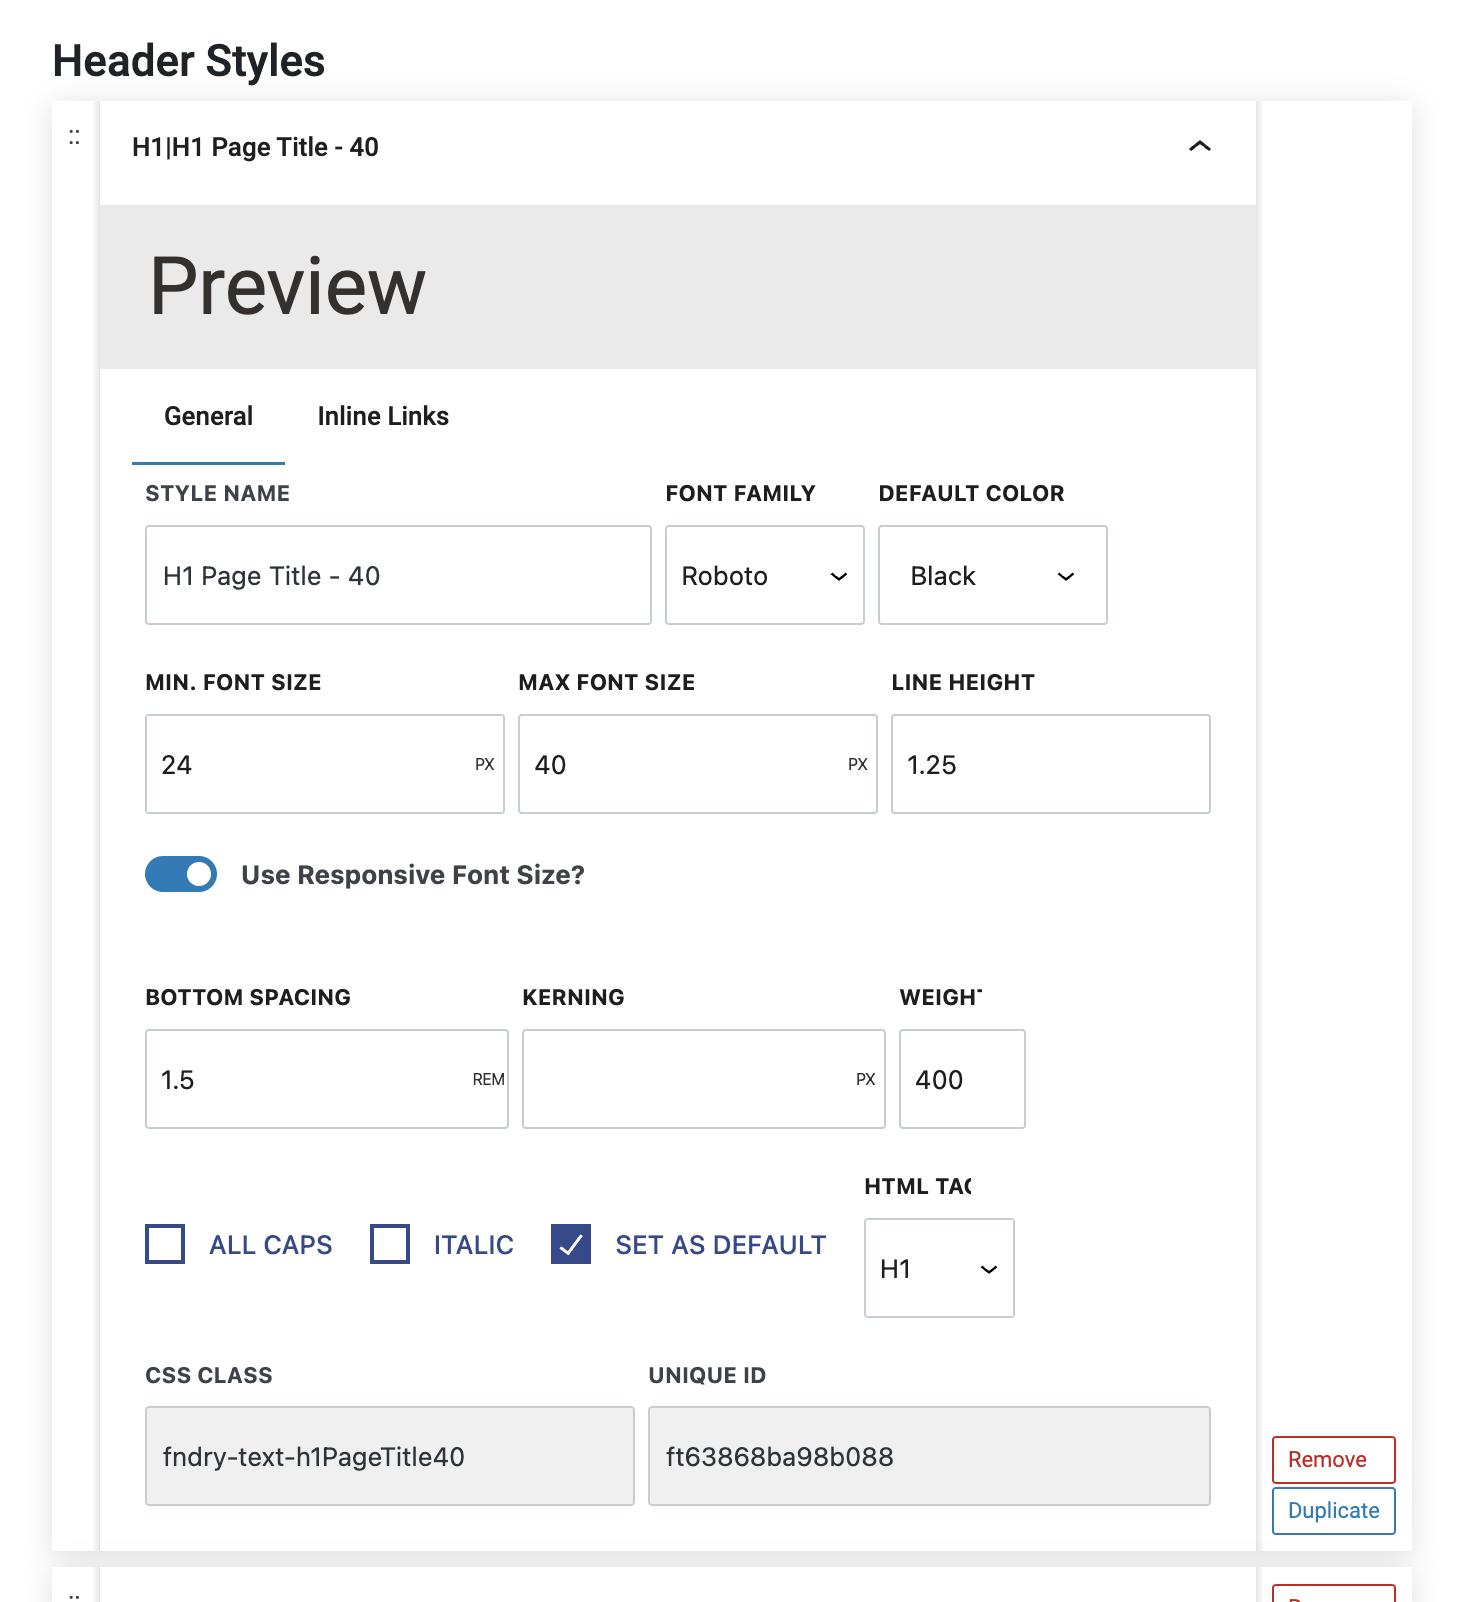Uncheck the Set As Default checkbox
The image size is (1458, 1602).
pyautogui.click(x=571, y=1244)
